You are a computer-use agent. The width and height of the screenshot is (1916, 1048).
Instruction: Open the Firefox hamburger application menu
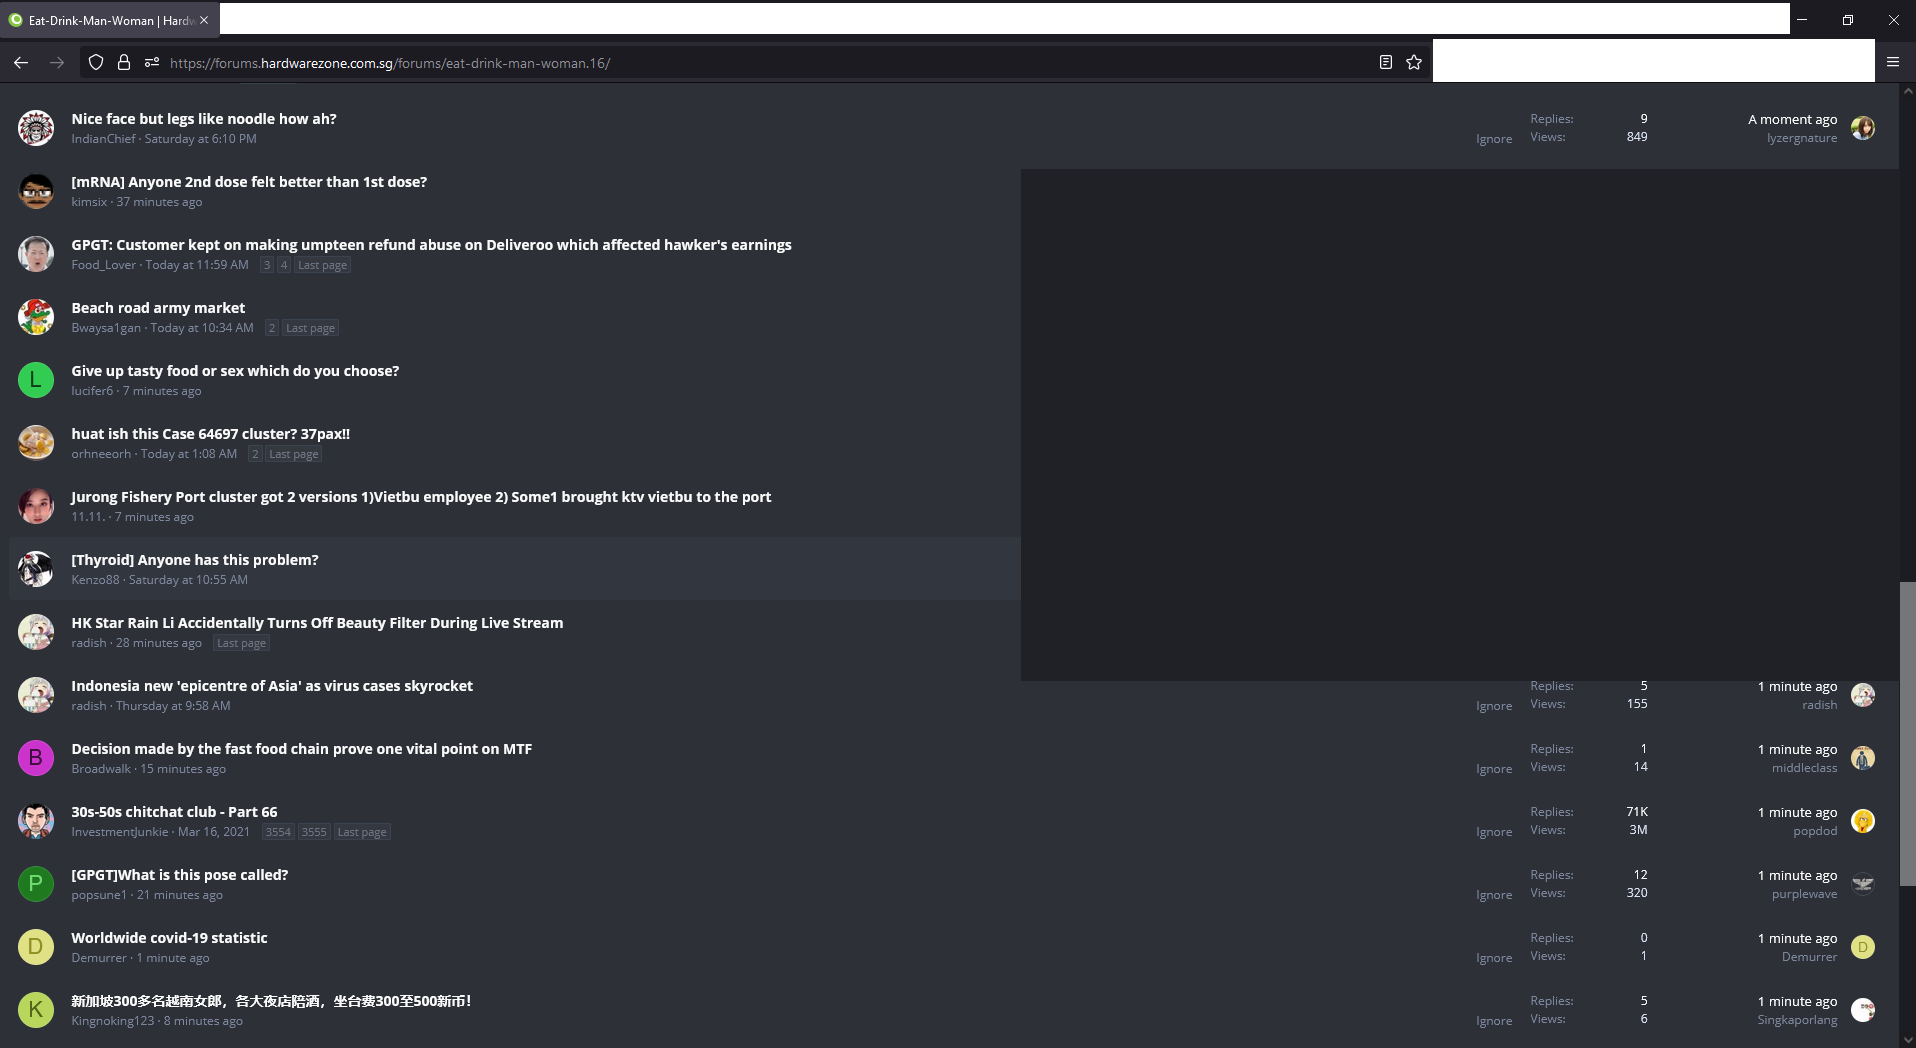[x=1893, y=62]
